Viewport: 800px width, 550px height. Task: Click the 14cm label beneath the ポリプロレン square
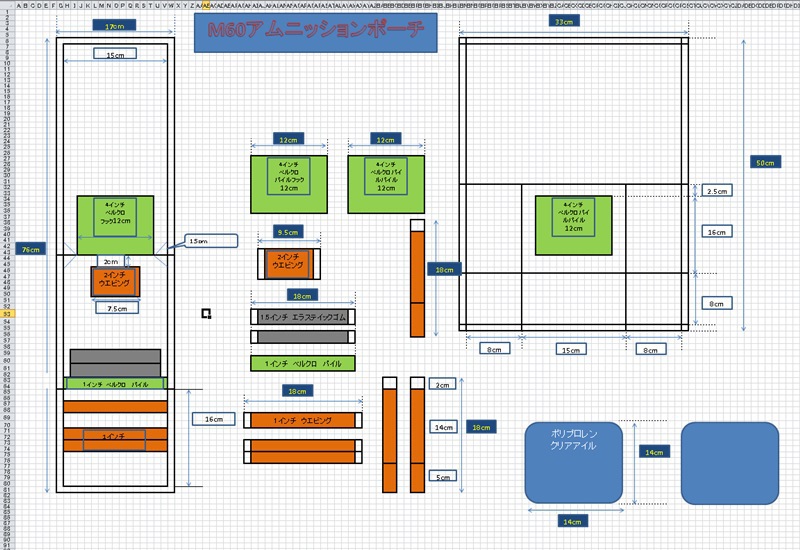572,521
